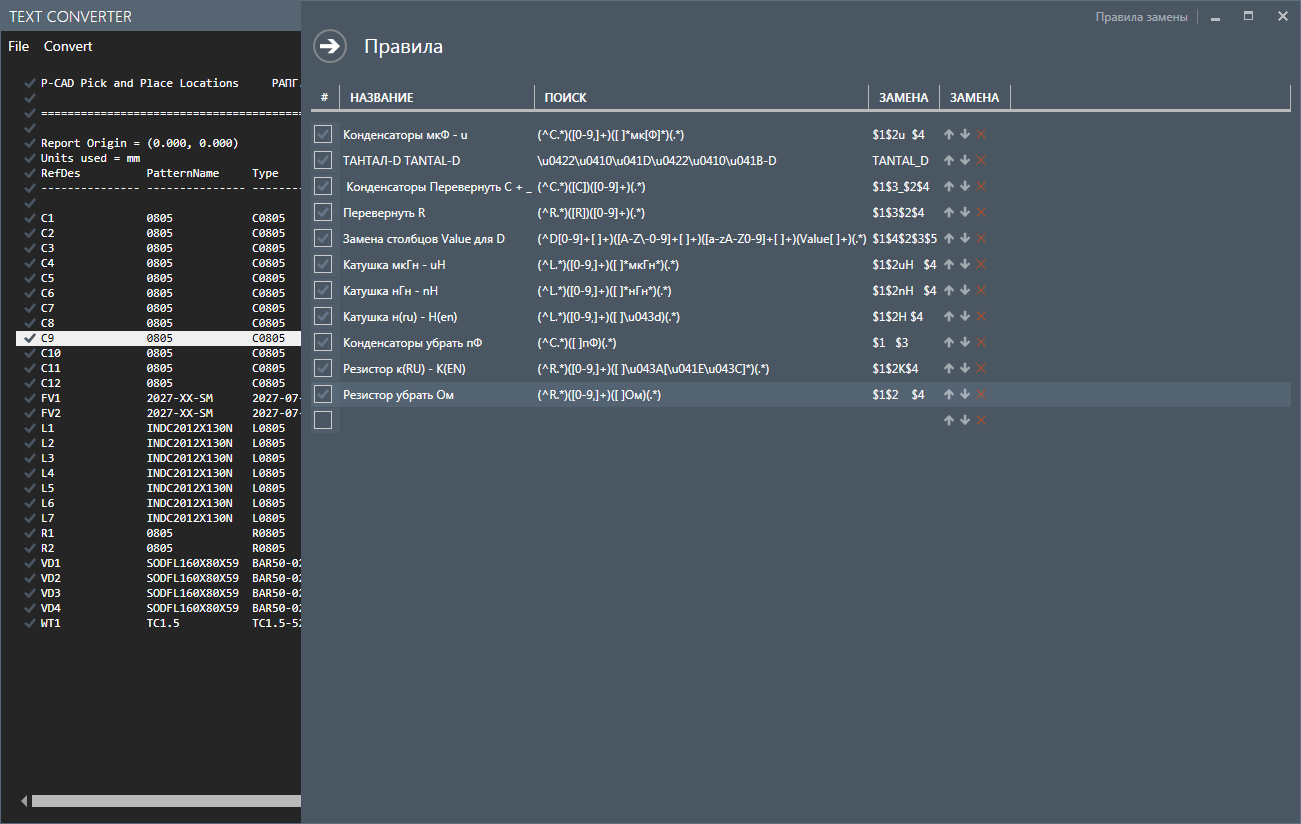Toggle checkbox for Катушка нГн - nH rule

[x=323, y=290]
